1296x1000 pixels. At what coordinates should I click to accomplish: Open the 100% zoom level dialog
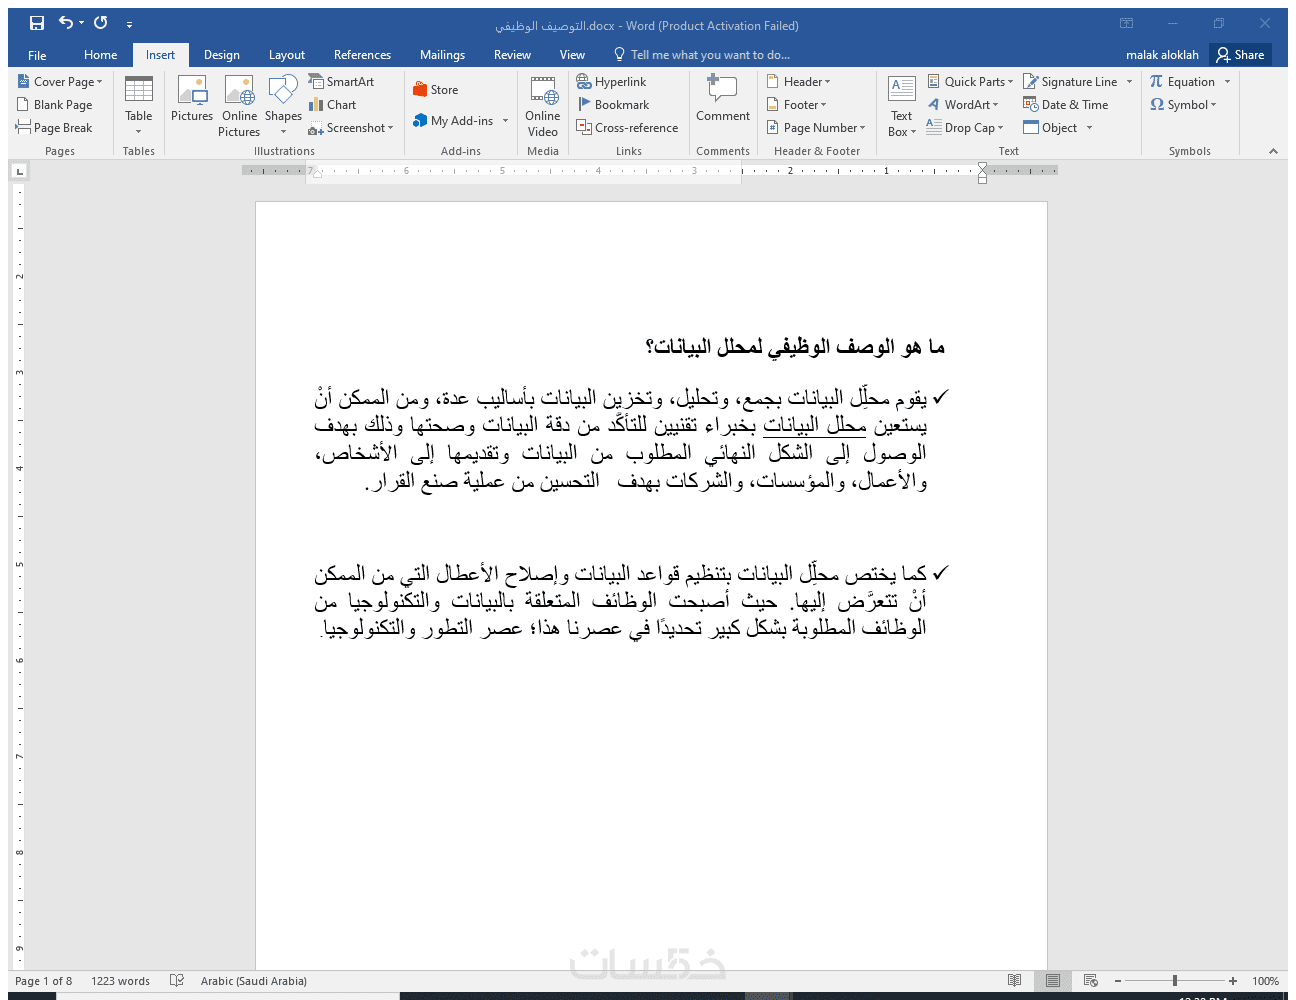coord(1265,981)
